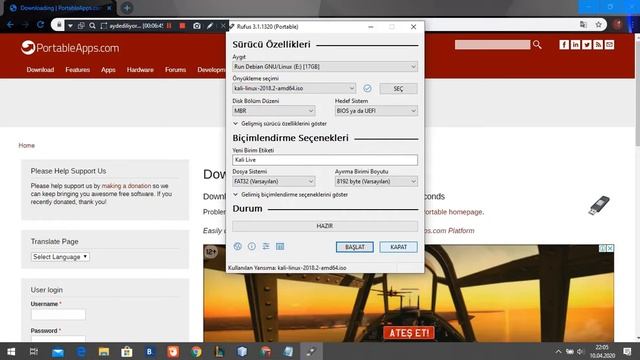Image resolution: width=640 pixels, height=360 pixels.
Task: Click the Username field on webpage
Action: (x=58, y=314)
